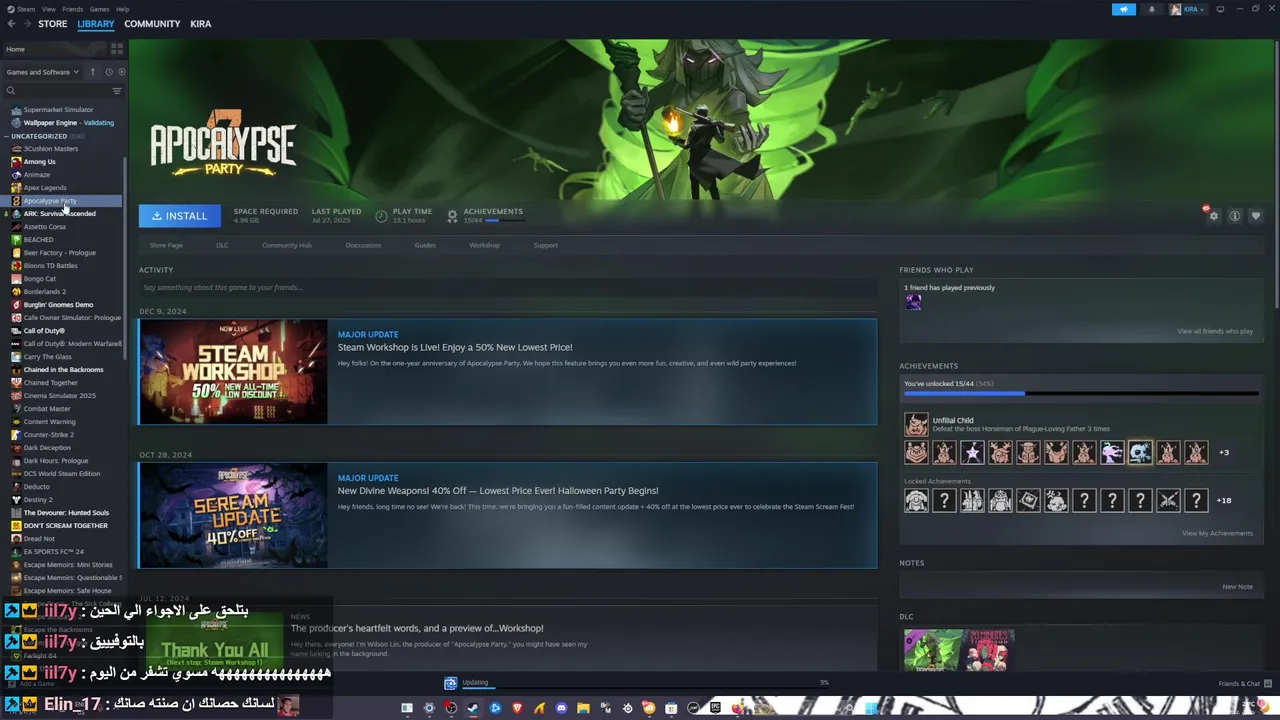Open the Help menu
The width and height of the screenshot is (1280, 720).
coord(122,9)
